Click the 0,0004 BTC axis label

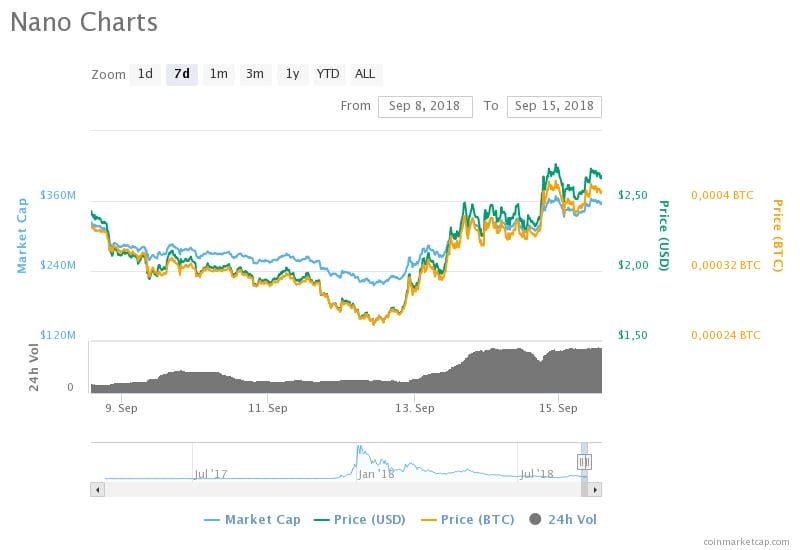point(722,195)
